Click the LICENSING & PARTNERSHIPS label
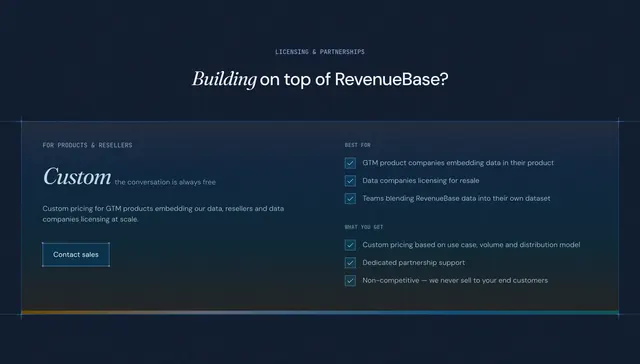 coord(320,52)
